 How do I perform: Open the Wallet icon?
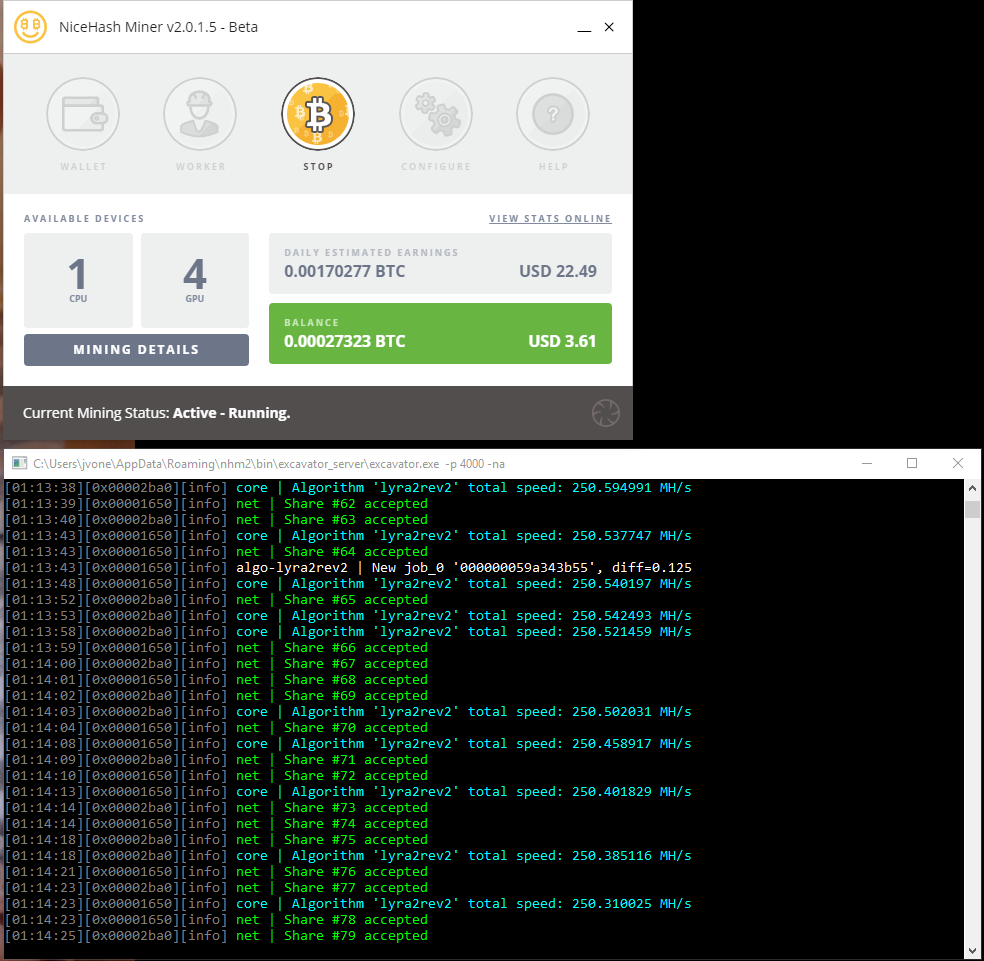[x=83, y=114]
